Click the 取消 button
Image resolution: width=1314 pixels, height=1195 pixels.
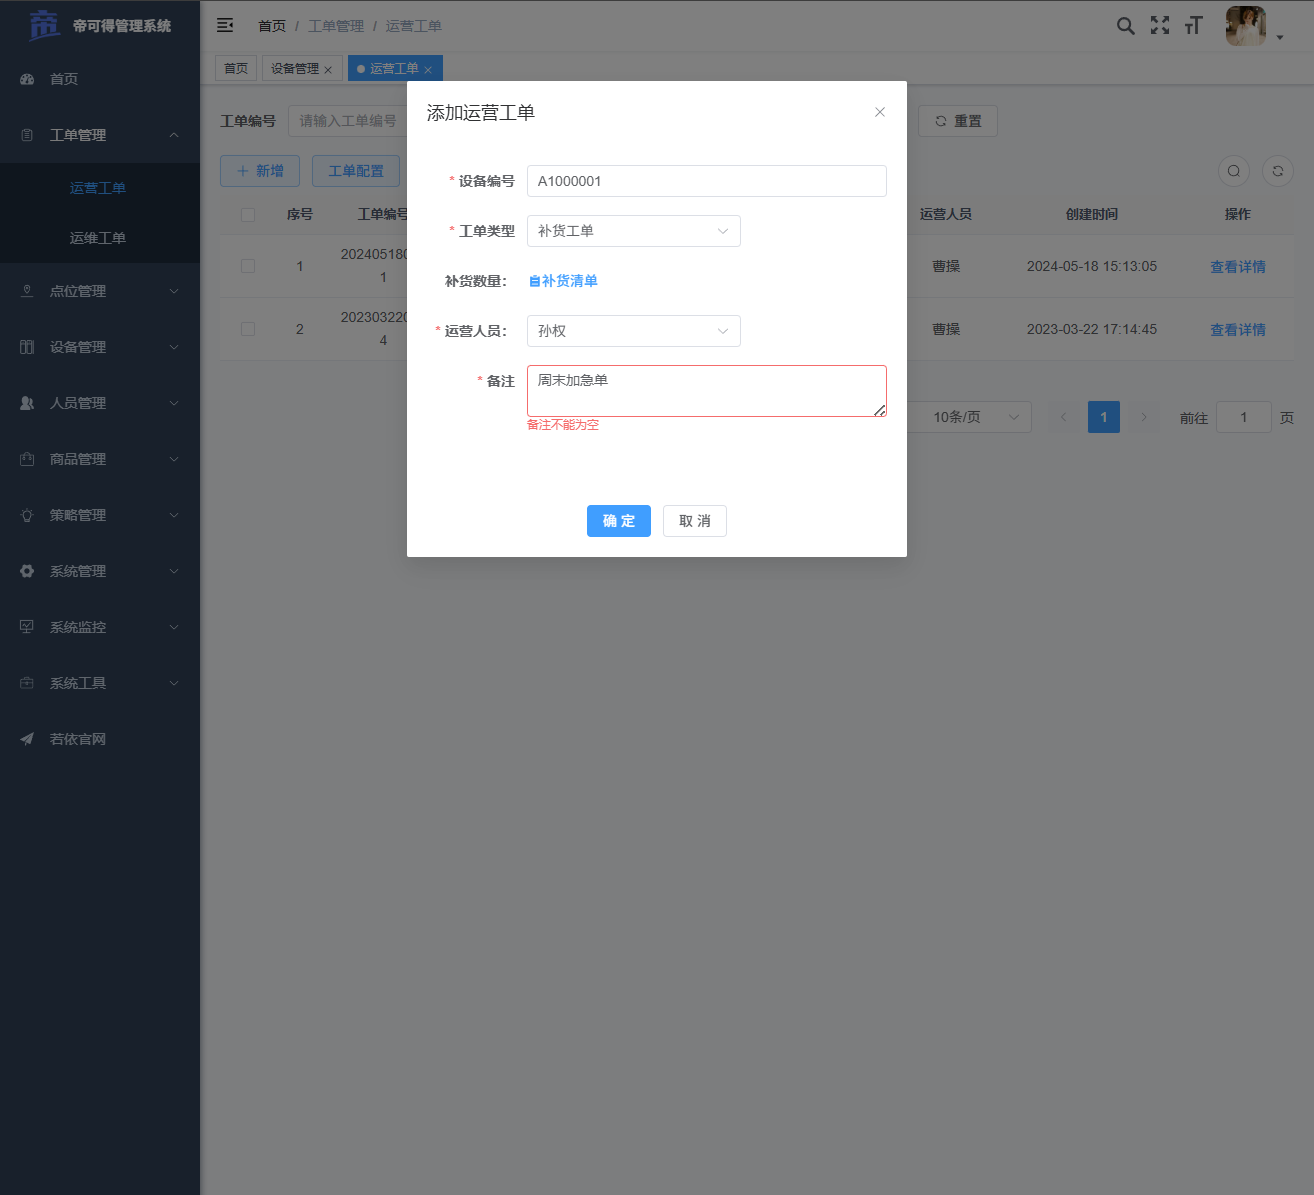click(695, 521)
